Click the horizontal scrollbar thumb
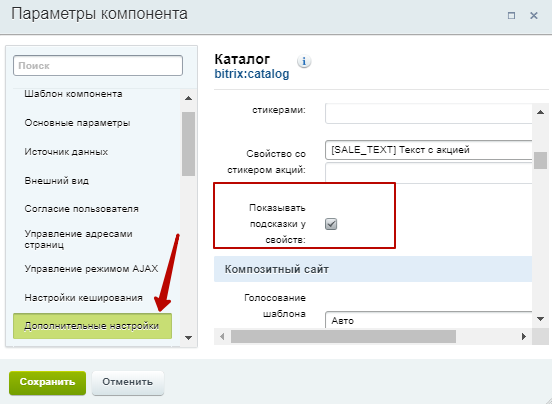The height and width of the screenshot is (404, 552). click(343, 336)
